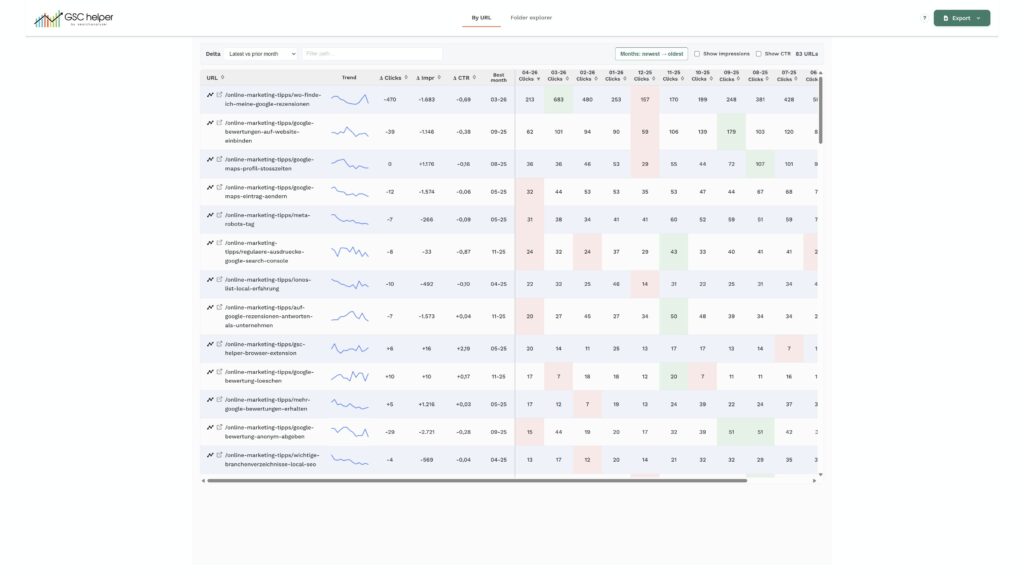Switch to the By URL tab
Viewport: 1024px width, 576px height.
tap(481, 18)
